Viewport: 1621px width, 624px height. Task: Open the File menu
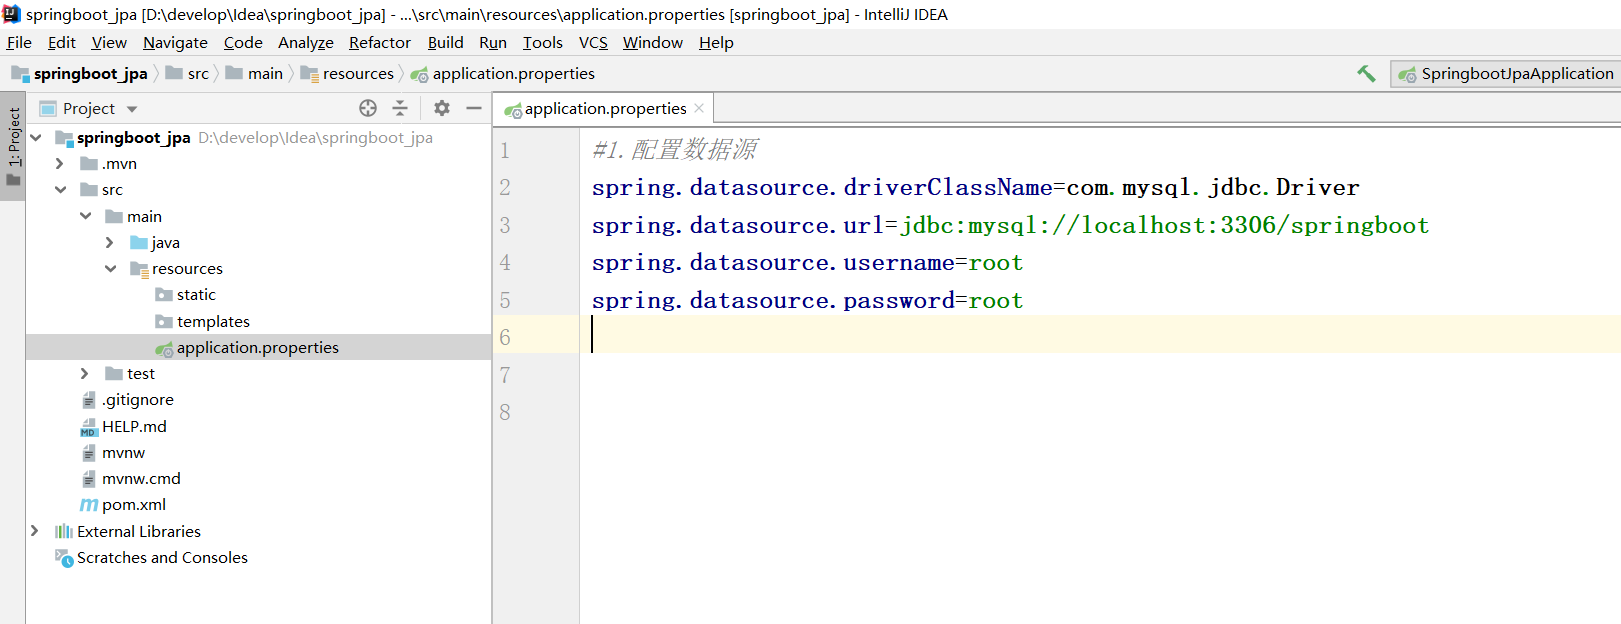tap(19, 43)
